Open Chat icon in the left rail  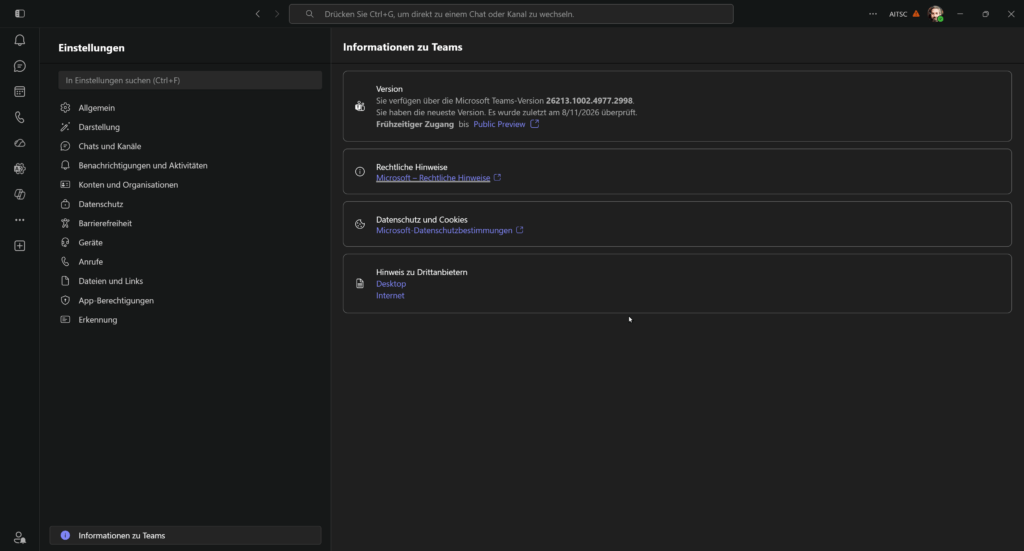point(20,66)
